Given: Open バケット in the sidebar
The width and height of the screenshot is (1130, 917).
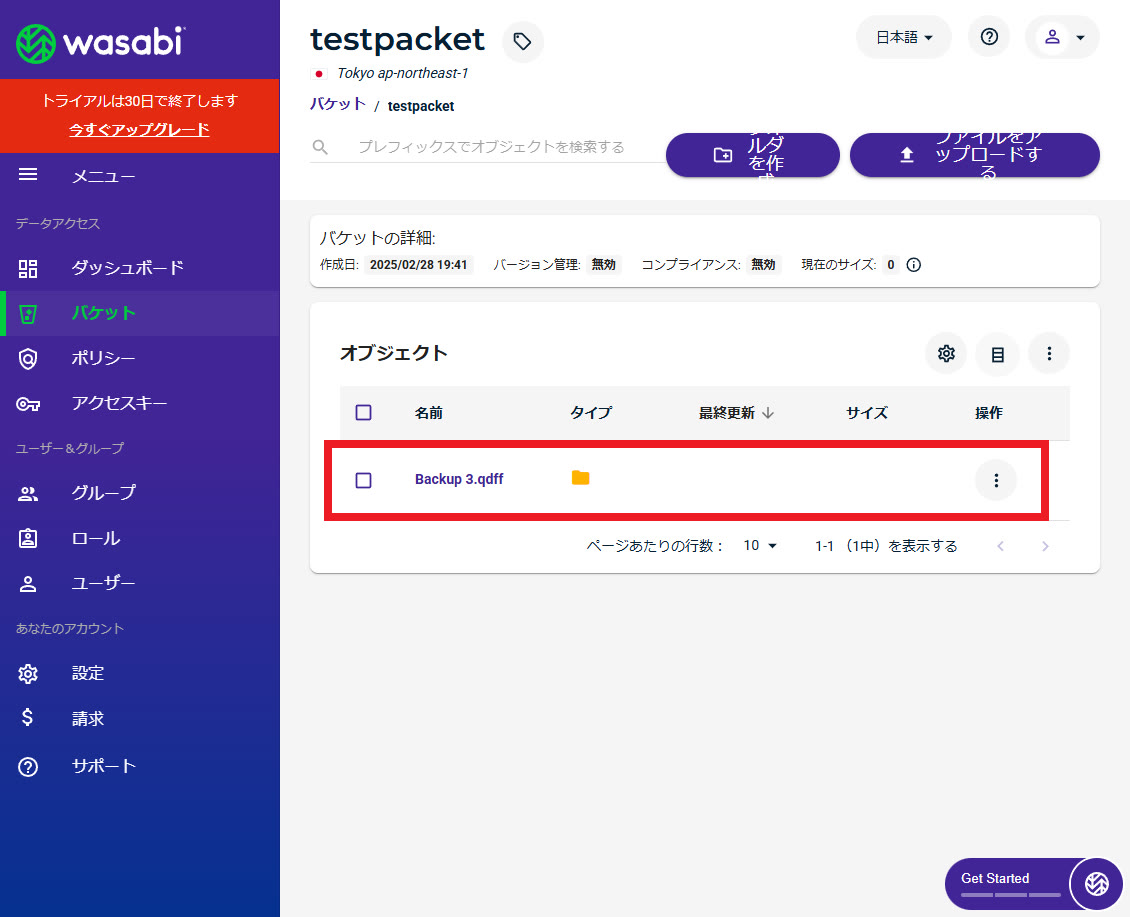Looking at the screenshot, I should pyautogui.click(x=140, y=314).
